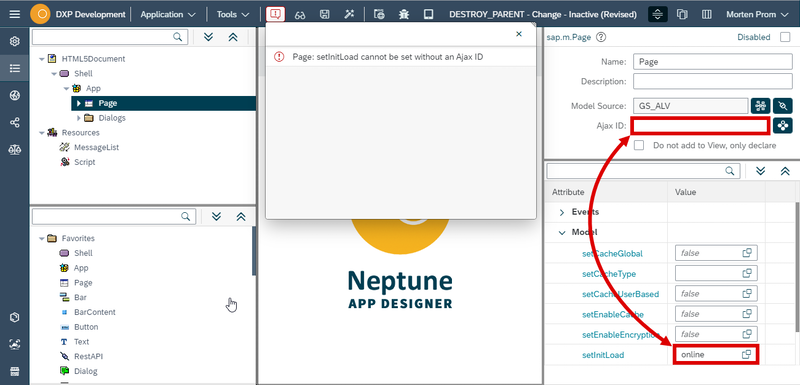Click the help icon next to sap.m.Page
The height and width of the screenshot is (385, 800).
pyautogui.click(x=601, y=37)
